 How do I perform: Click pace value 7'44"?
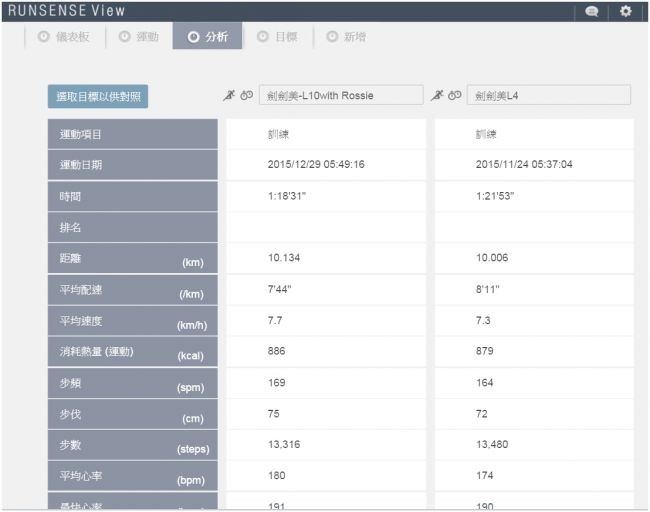coord(279,289)
